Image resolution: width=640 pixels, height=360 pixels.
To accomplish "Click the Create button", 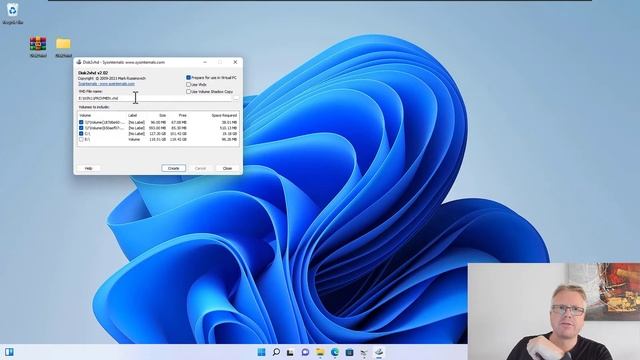I will (173, 168).
